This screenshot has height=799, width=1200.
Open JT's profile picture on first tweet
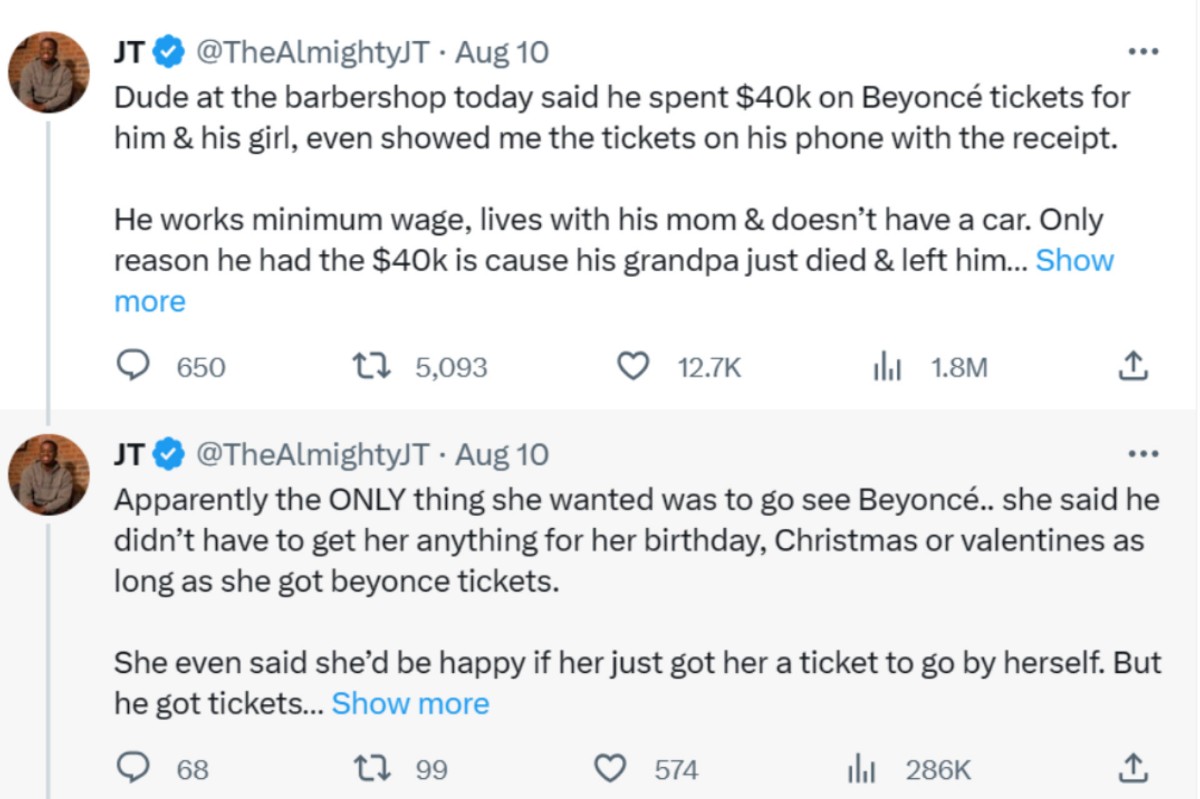49,72
